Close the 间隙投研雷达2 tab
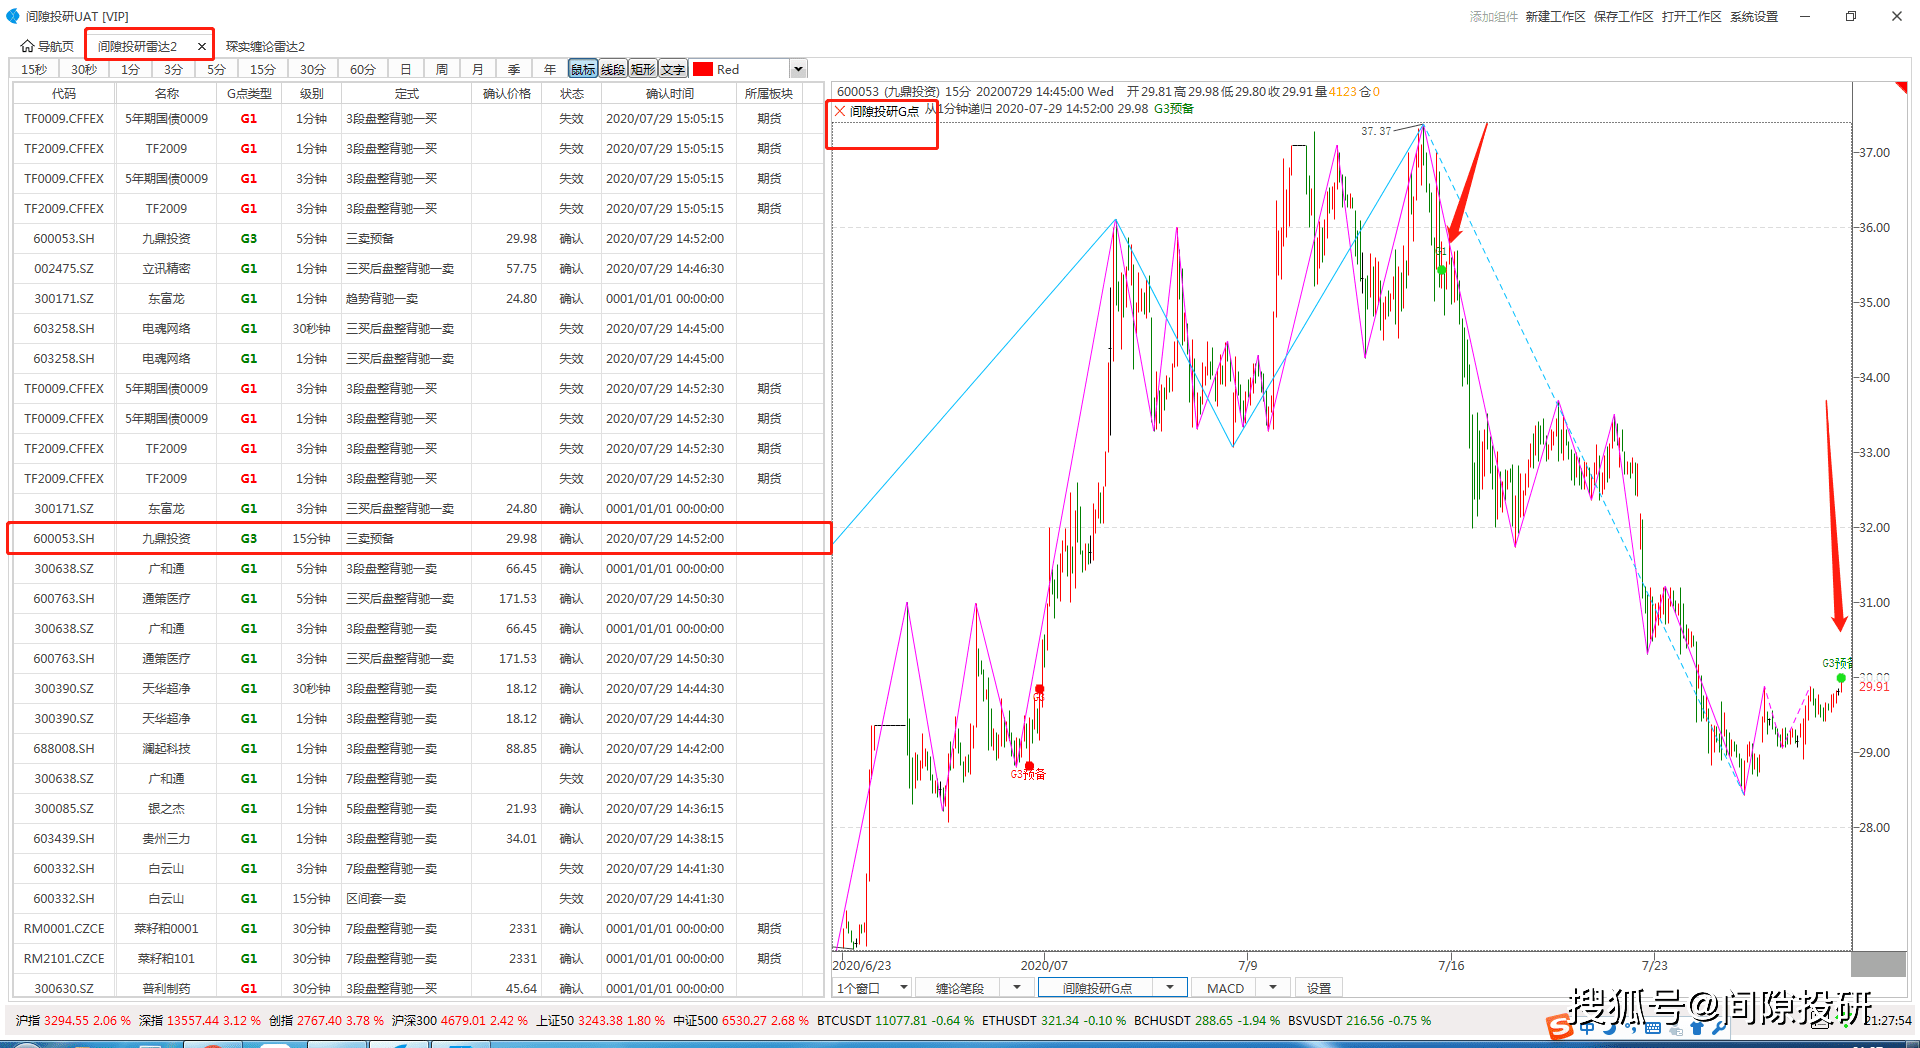This screenshot has height=1048, width=1920. 202,46
